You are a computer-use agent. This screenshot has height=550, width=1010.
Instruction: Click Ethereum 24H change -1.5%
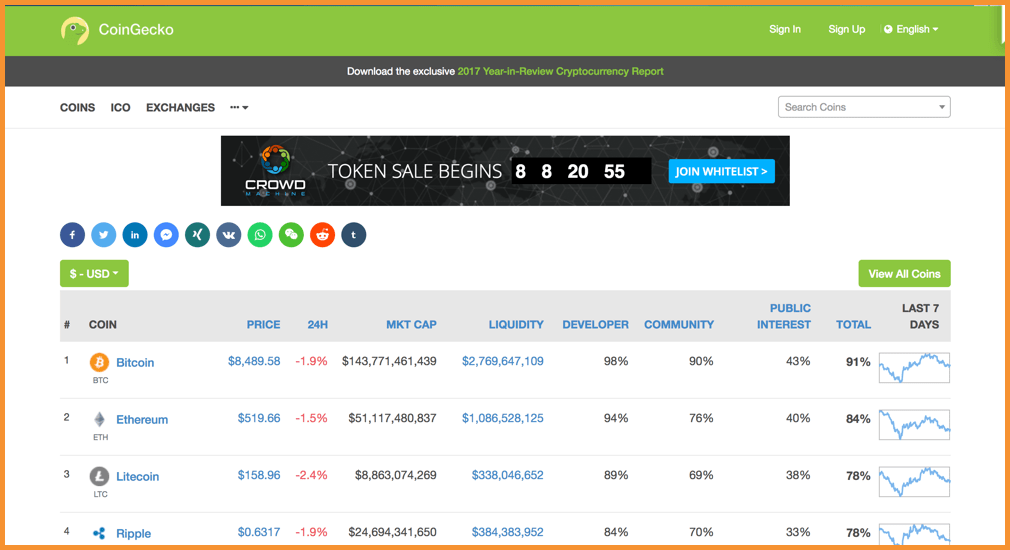click(x=311, y=418)
